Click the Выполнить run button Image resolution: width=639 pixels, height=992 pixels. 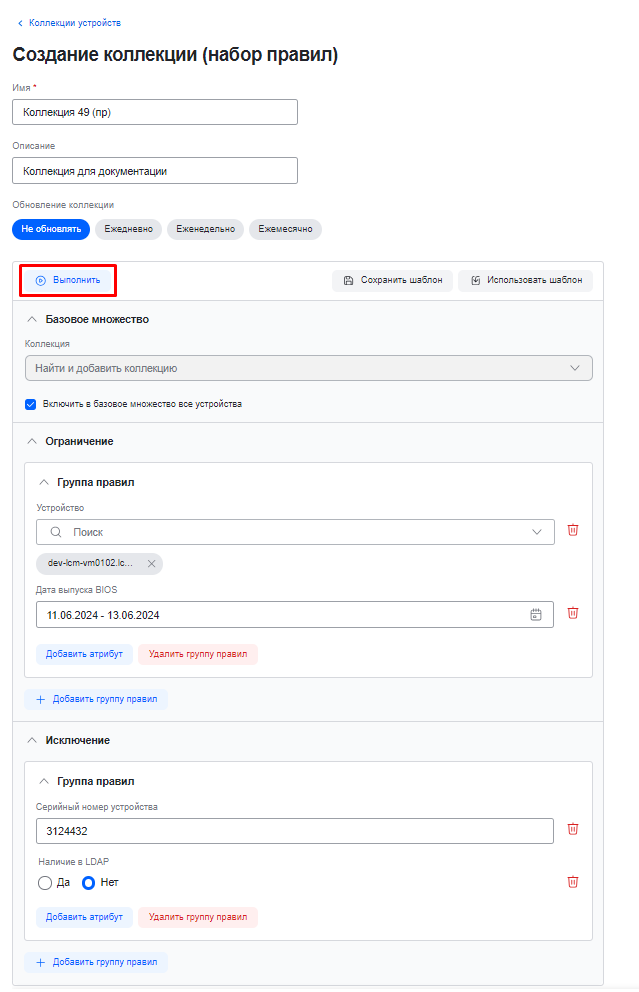[68, 280]
